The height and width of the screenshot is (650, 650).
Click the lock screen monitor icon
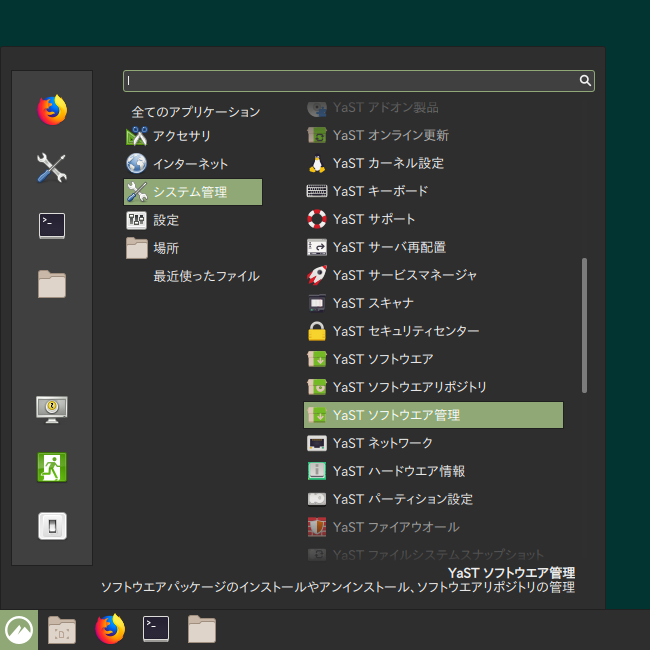tap(52, 410)
